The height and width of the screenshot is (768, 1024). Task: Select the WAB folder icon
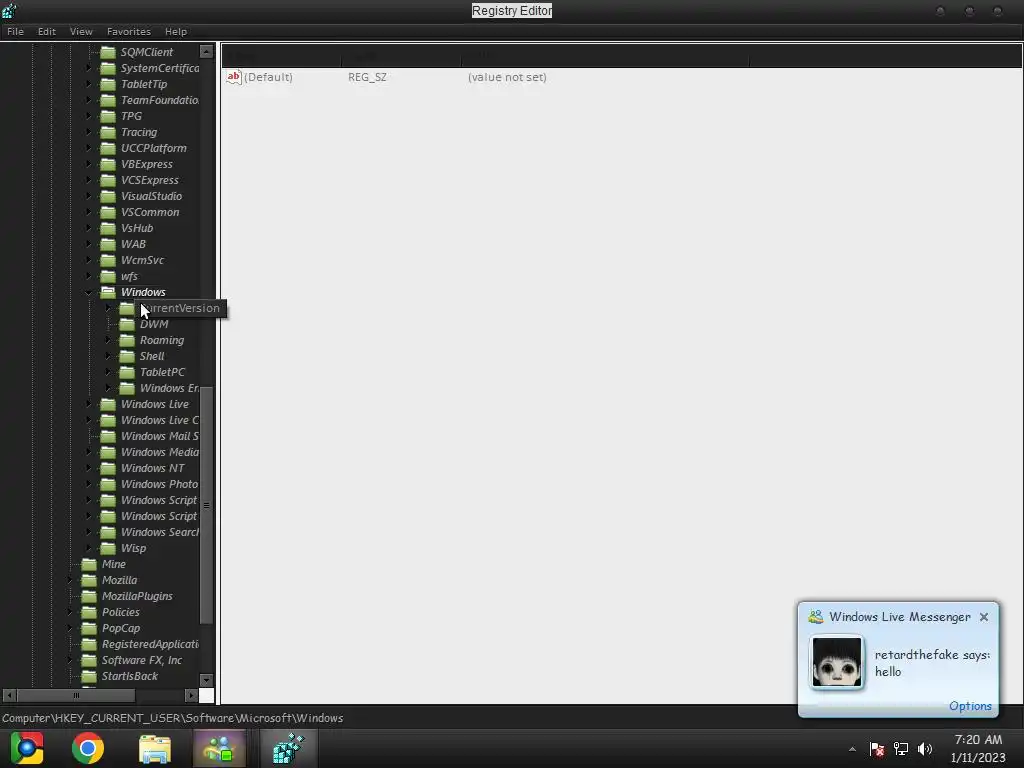tap(108, 244)
